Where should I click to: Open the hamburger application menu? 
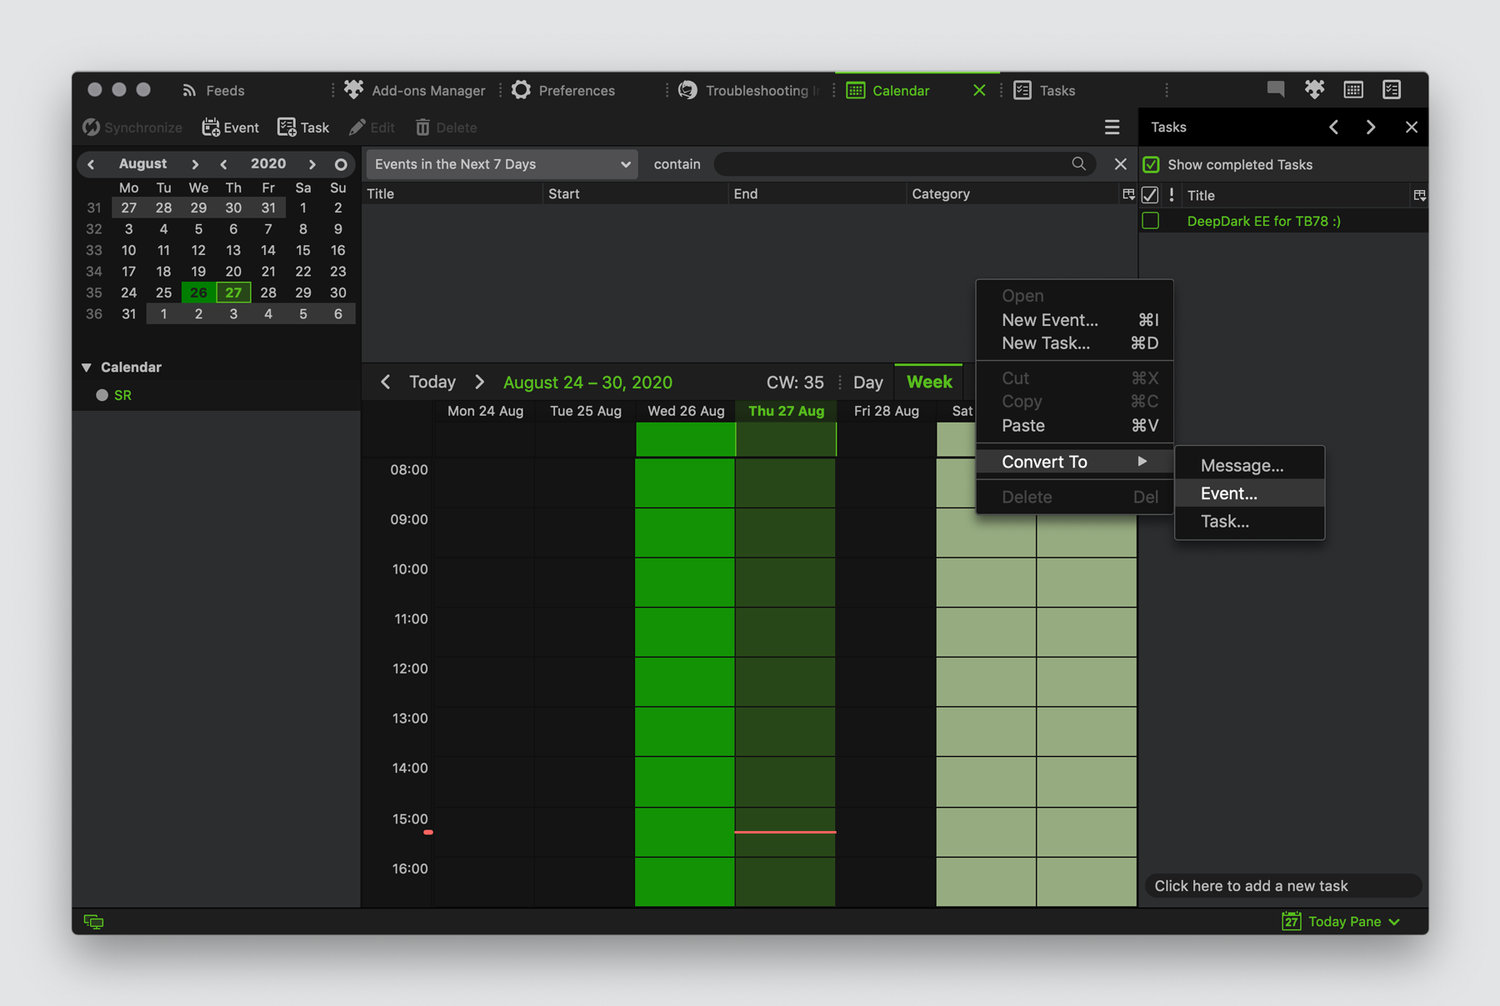pos(1111,127)
